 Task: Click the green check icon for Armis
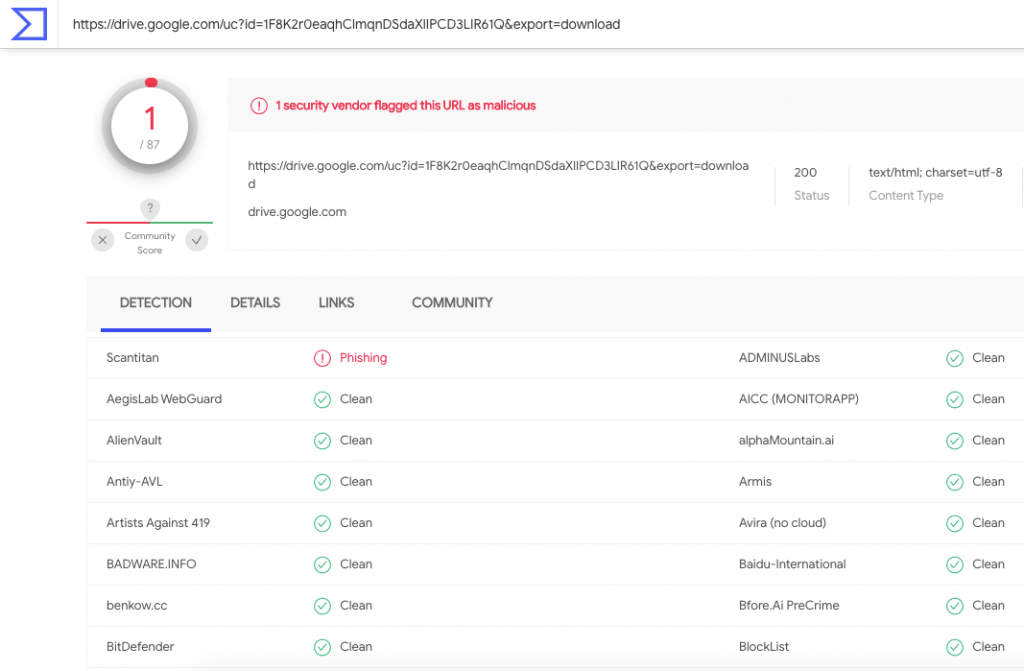(x=955, y=482)
